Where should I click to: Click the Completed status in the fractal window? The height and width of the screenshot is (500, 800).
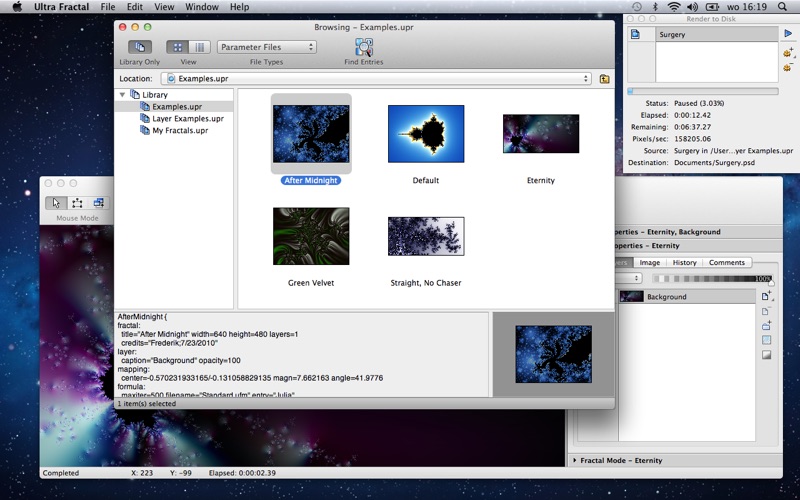pos(61,473)
